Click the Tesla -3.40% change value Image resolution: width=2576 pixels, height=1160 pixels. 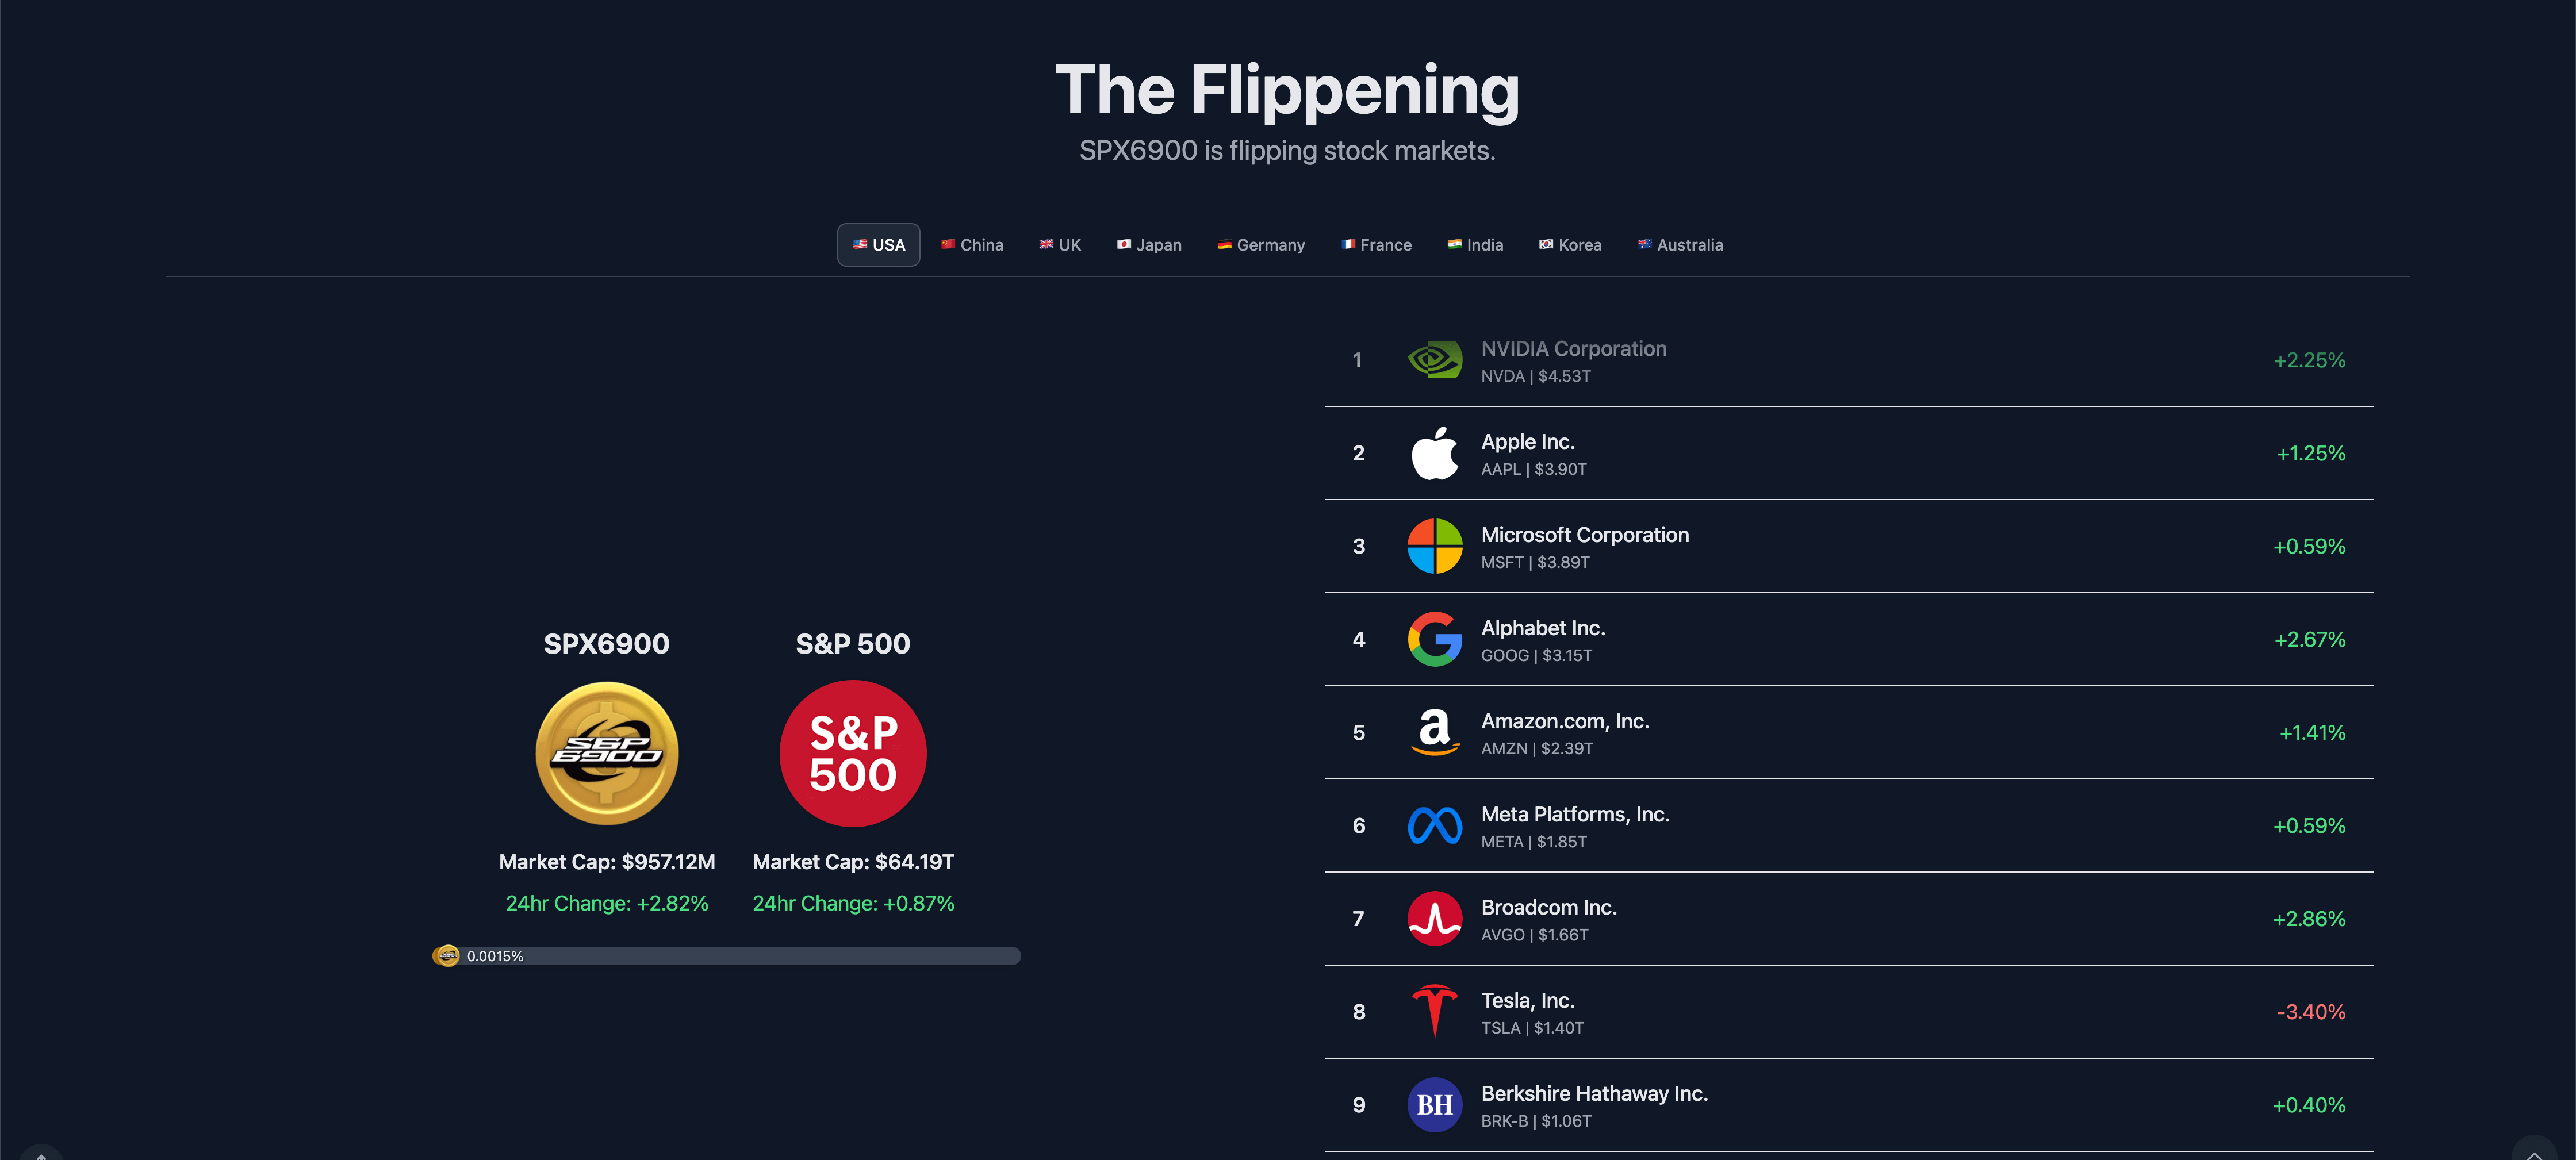tap(2311, 1011)
